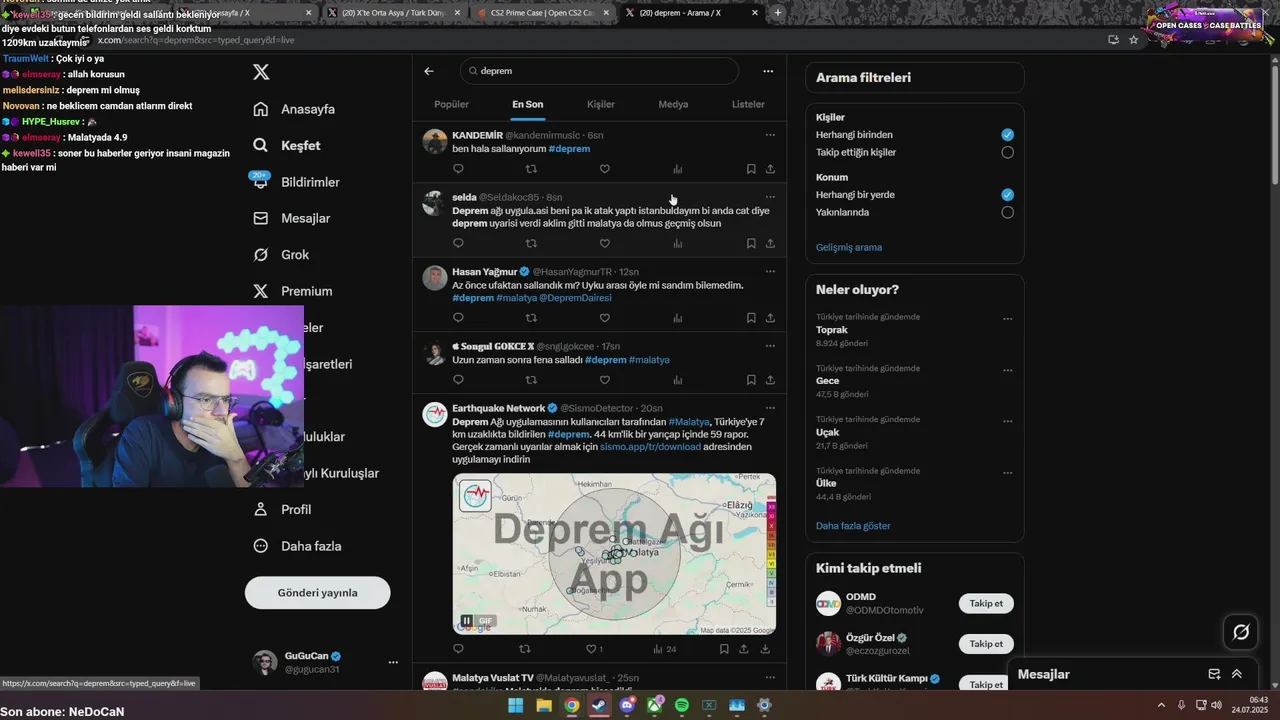Image resolution: width=1280 pixels, height=720 pixels.
Task: Open the Premium X icon in sidebar
Action: (x=260, y=291)
